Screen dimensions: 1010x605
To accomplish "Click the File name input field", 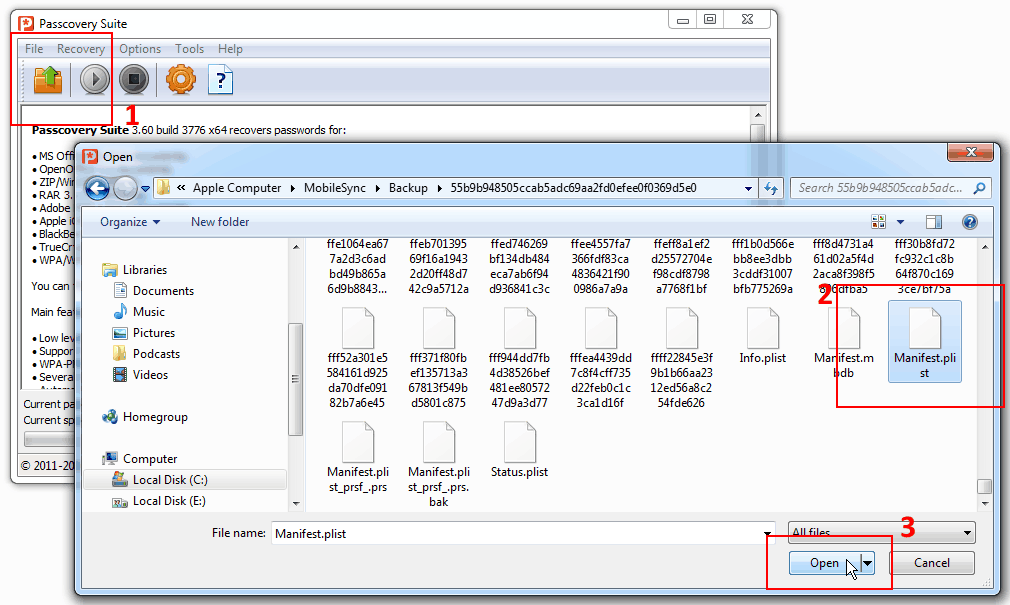I will [x=517, y=533].
